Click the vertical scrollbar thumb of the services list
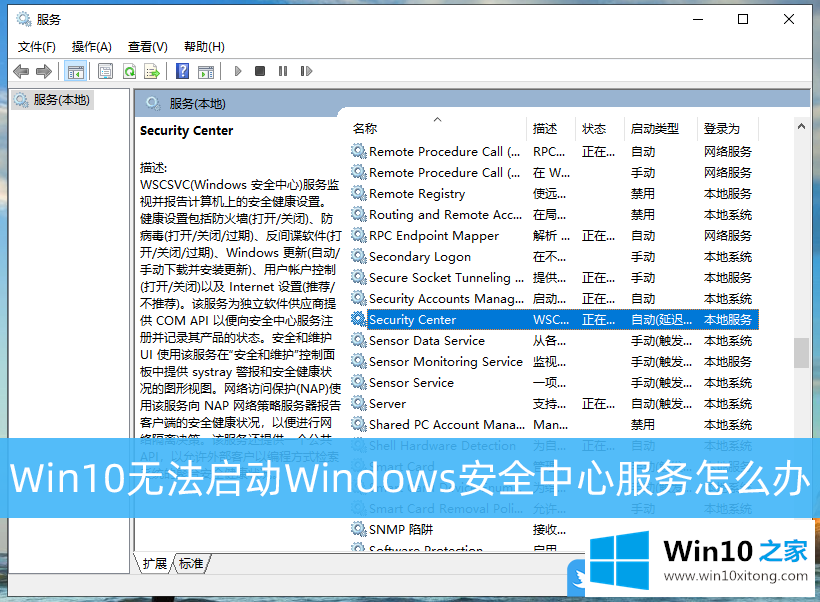 [801, 353]
